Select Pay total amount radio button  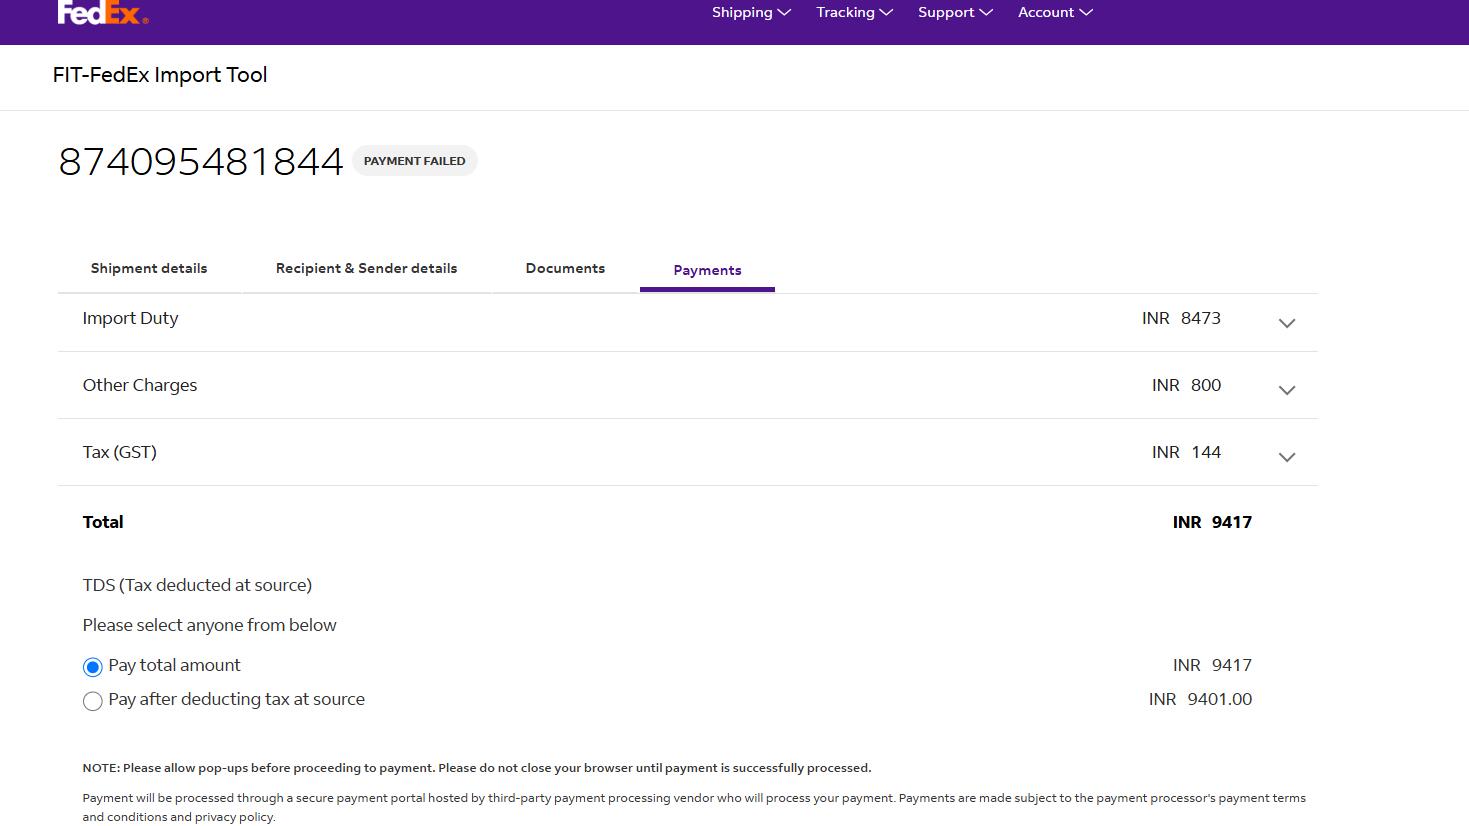click(x=93, y=667)
